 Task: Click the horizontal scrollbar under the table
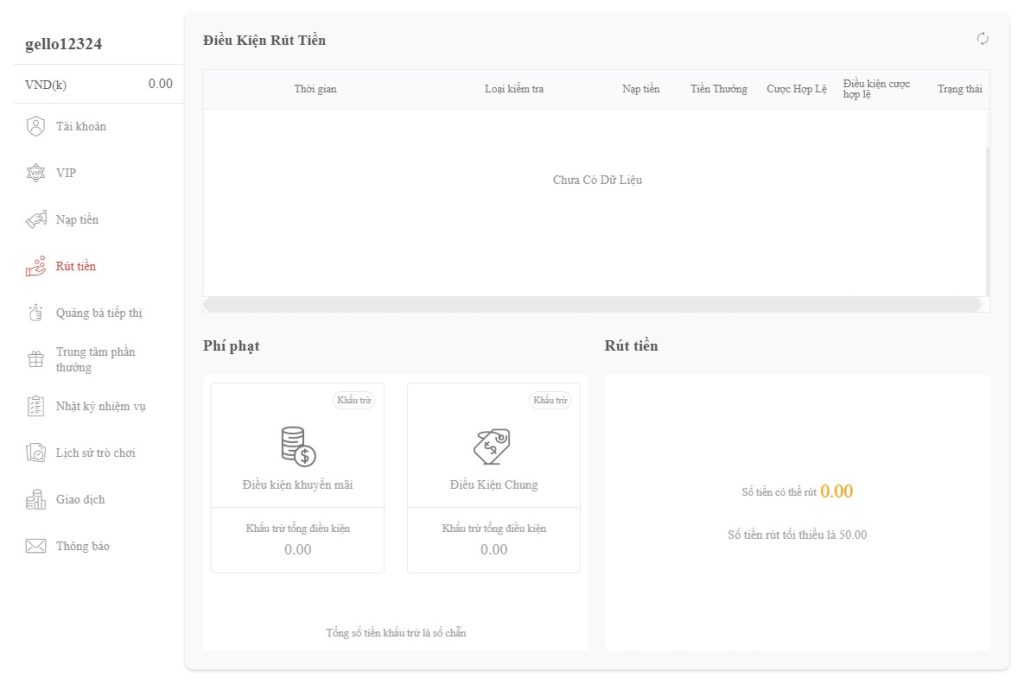[592, 304]
